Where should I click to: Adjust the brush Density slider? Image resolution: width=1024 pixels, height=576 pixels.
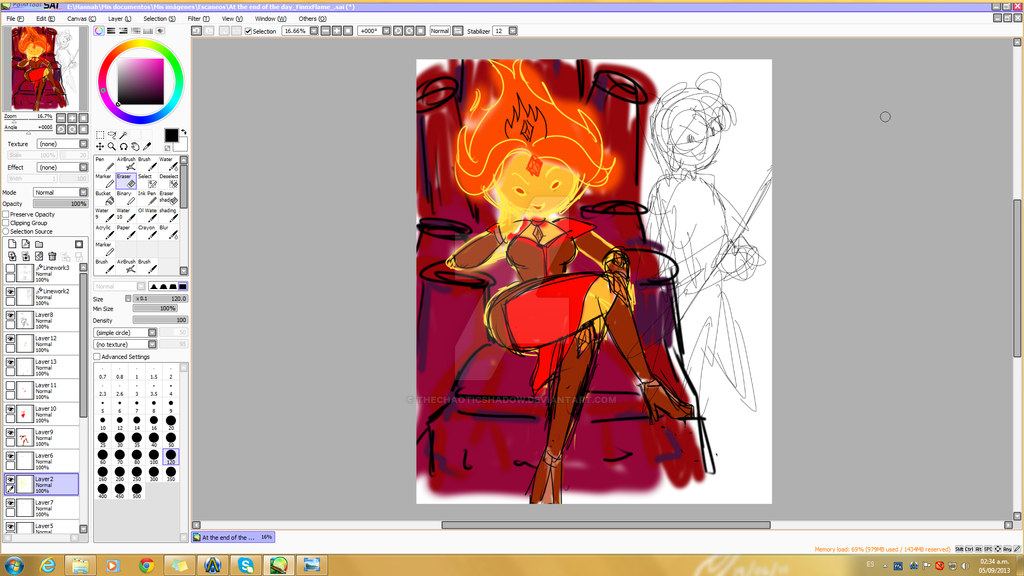click(x=160, y=320)
